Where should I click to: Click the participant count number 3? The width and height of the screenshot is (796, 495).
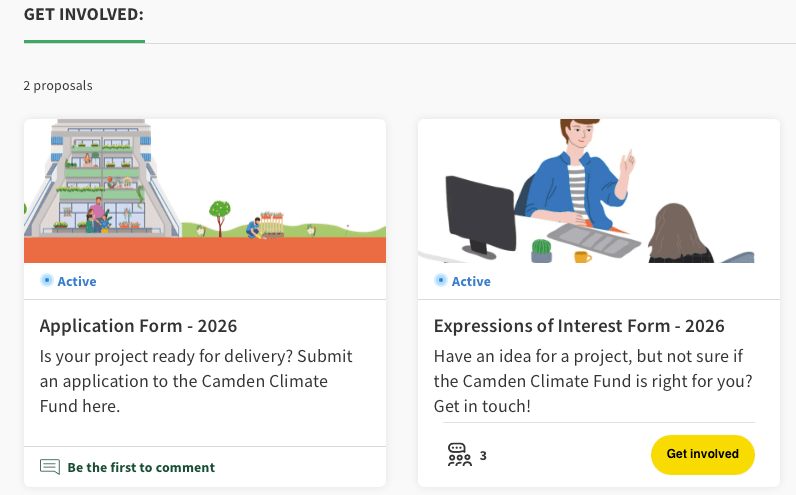[483, 455]
